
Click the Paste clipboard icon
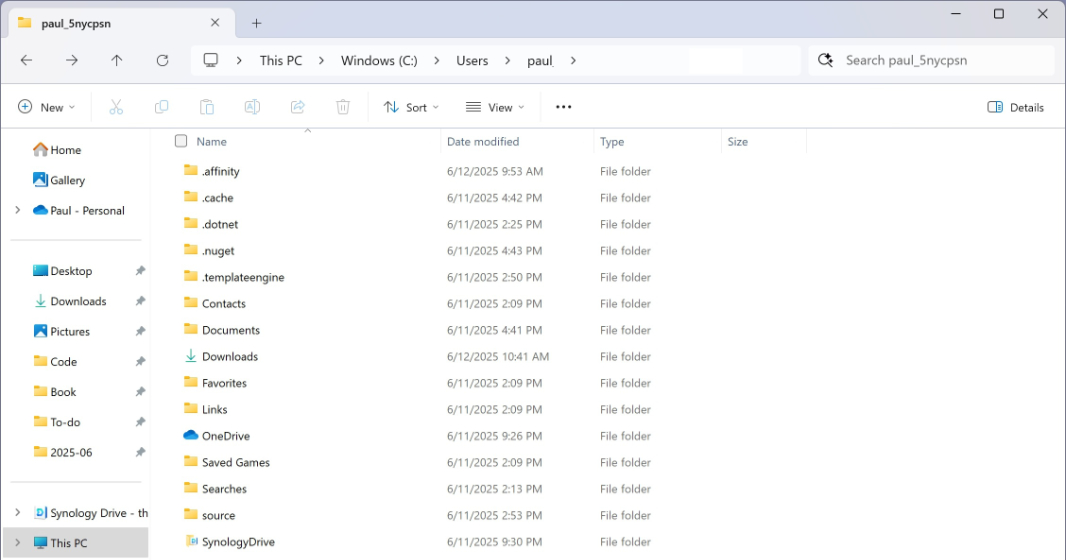tap(207, 107)
